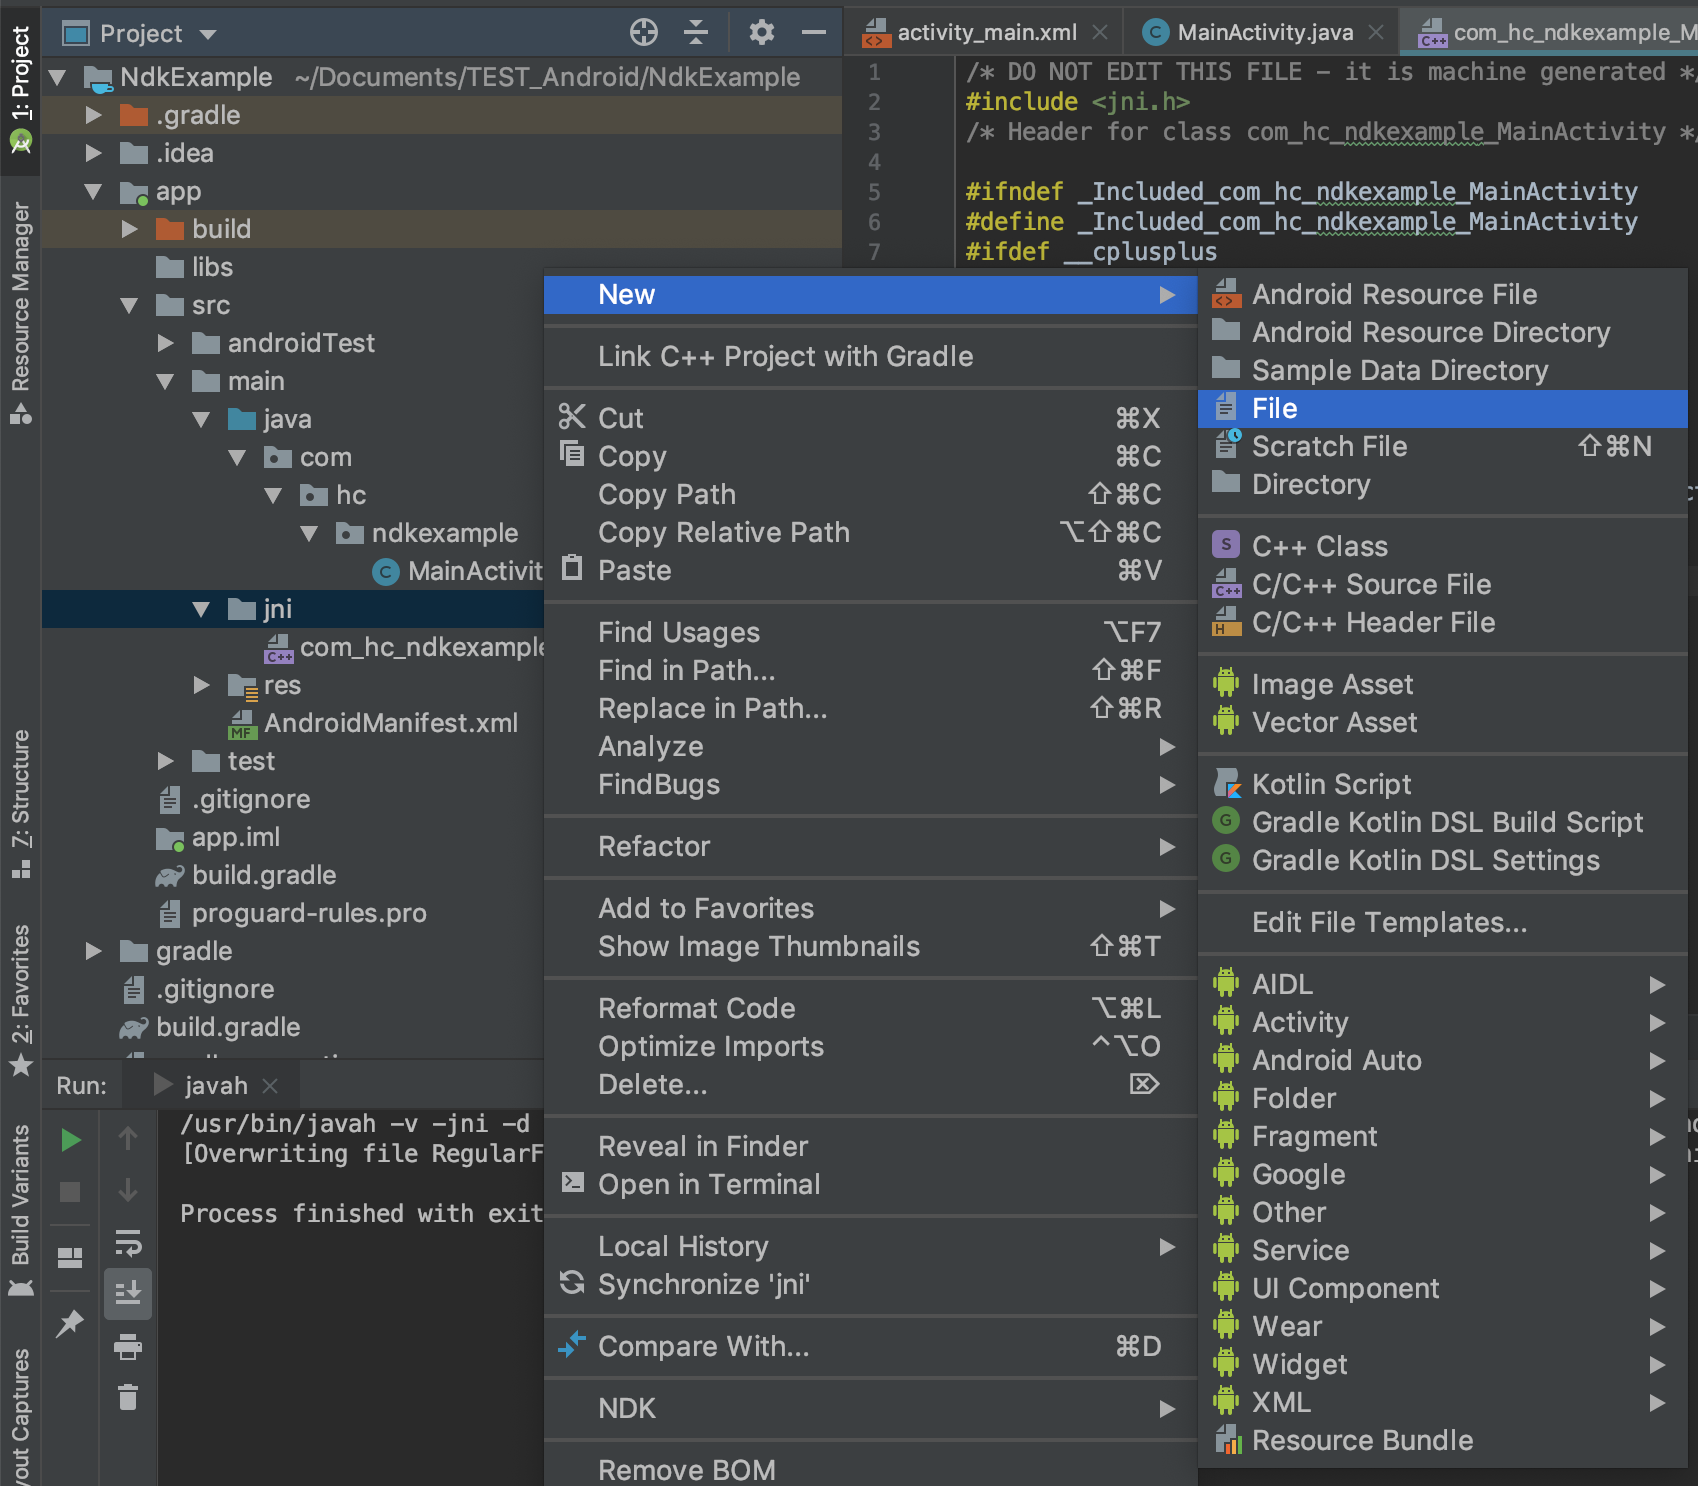This screenshot has height=1486, width=1698.
Task: Choose Gradle Kotlin DSL Build Script
Action: (x=1442, y=822)
